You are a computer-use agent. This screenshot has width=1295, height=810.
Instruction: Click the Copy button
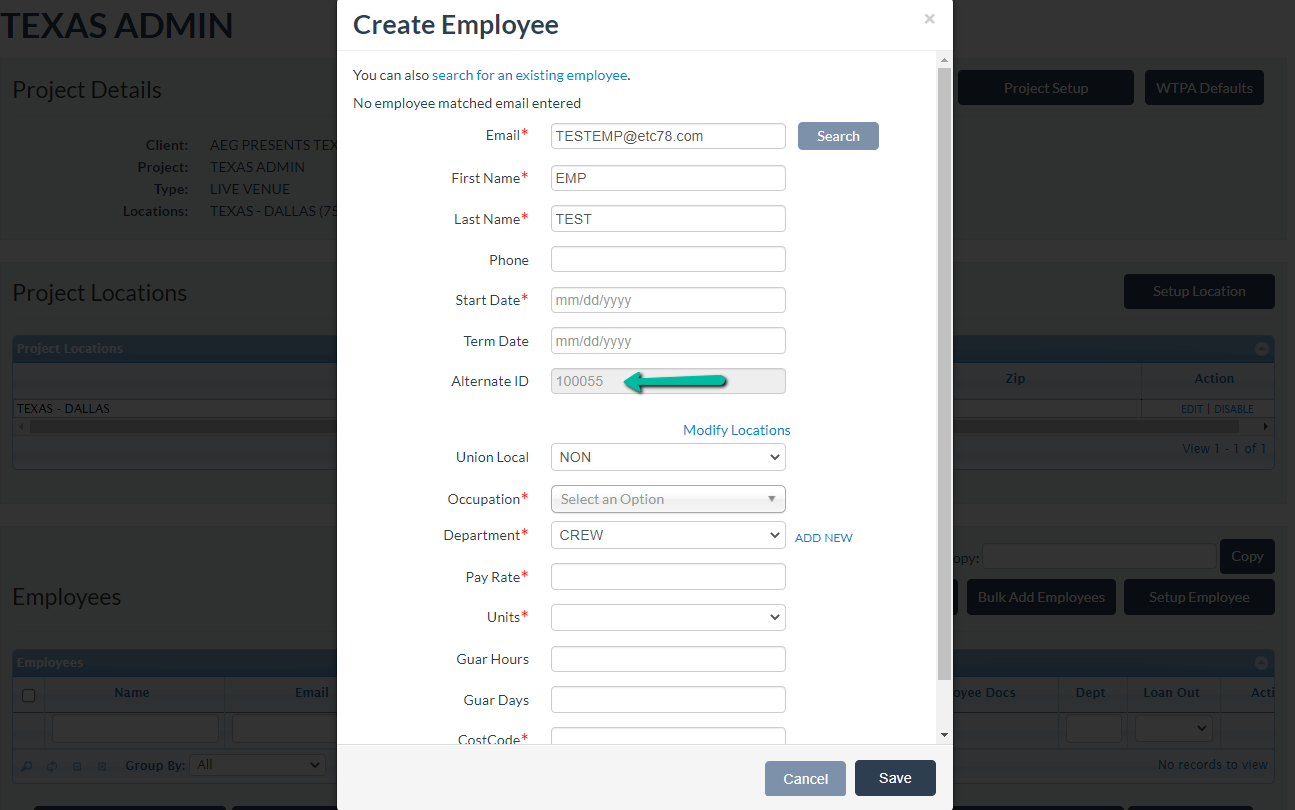pos(1247,557)
